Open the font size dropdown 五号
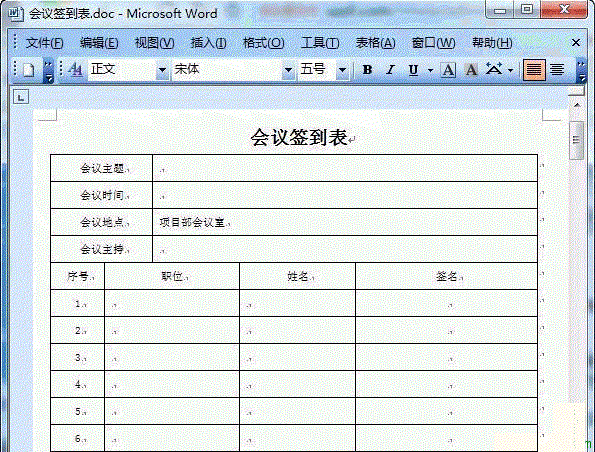 coord(323,70)
